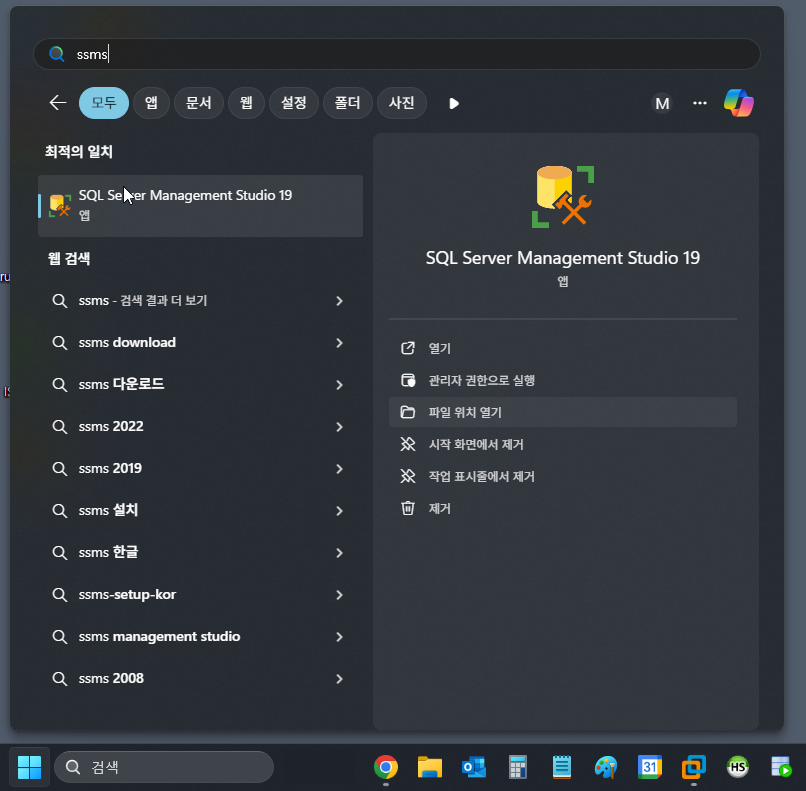Choose 제거 to uninstall

pyautogui.click(x=563, y=508)
